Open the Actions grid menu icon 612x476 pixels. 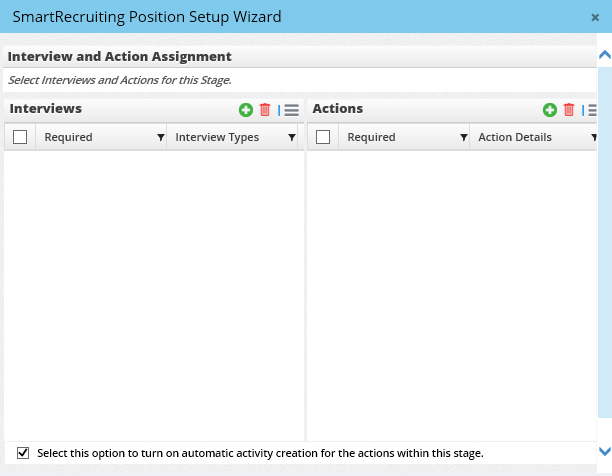pyautogui.click(x=593, y=110)
